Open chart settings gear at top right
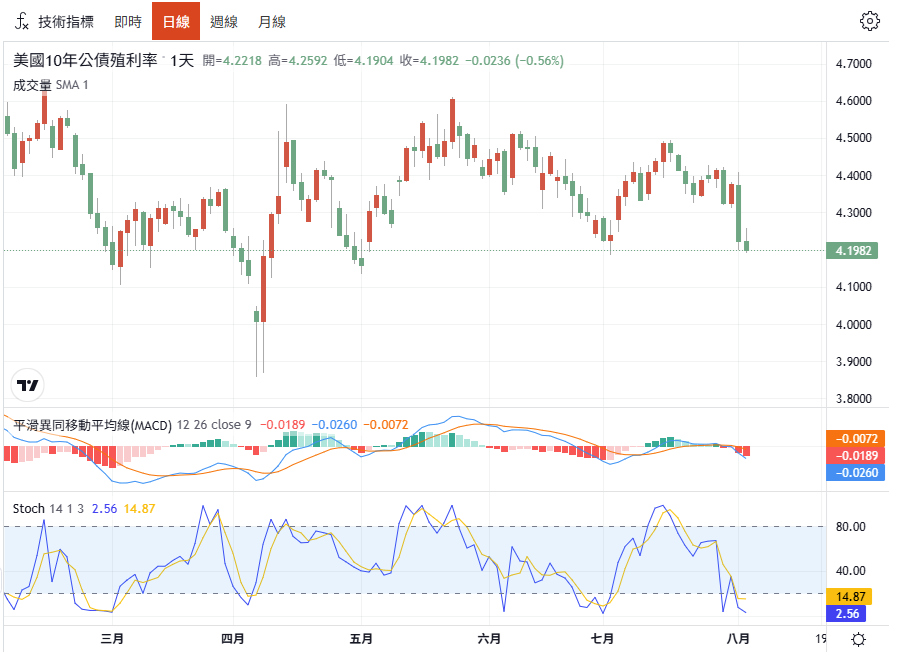 point(869,21)
